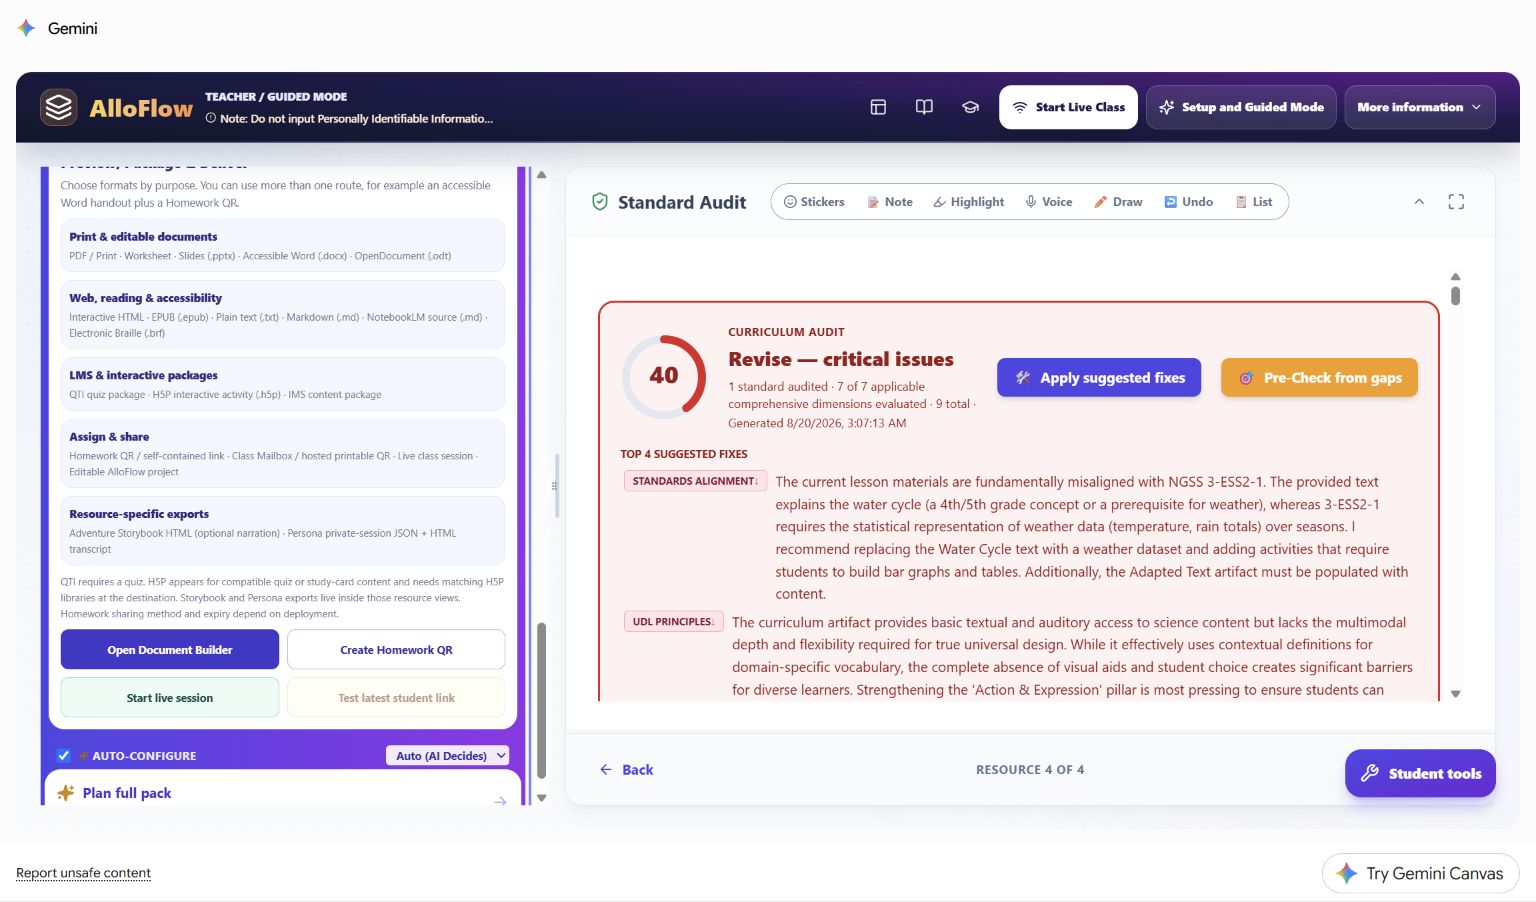
Task: Click the left sidebar scrollbar thumb
Action: (542, 700)
